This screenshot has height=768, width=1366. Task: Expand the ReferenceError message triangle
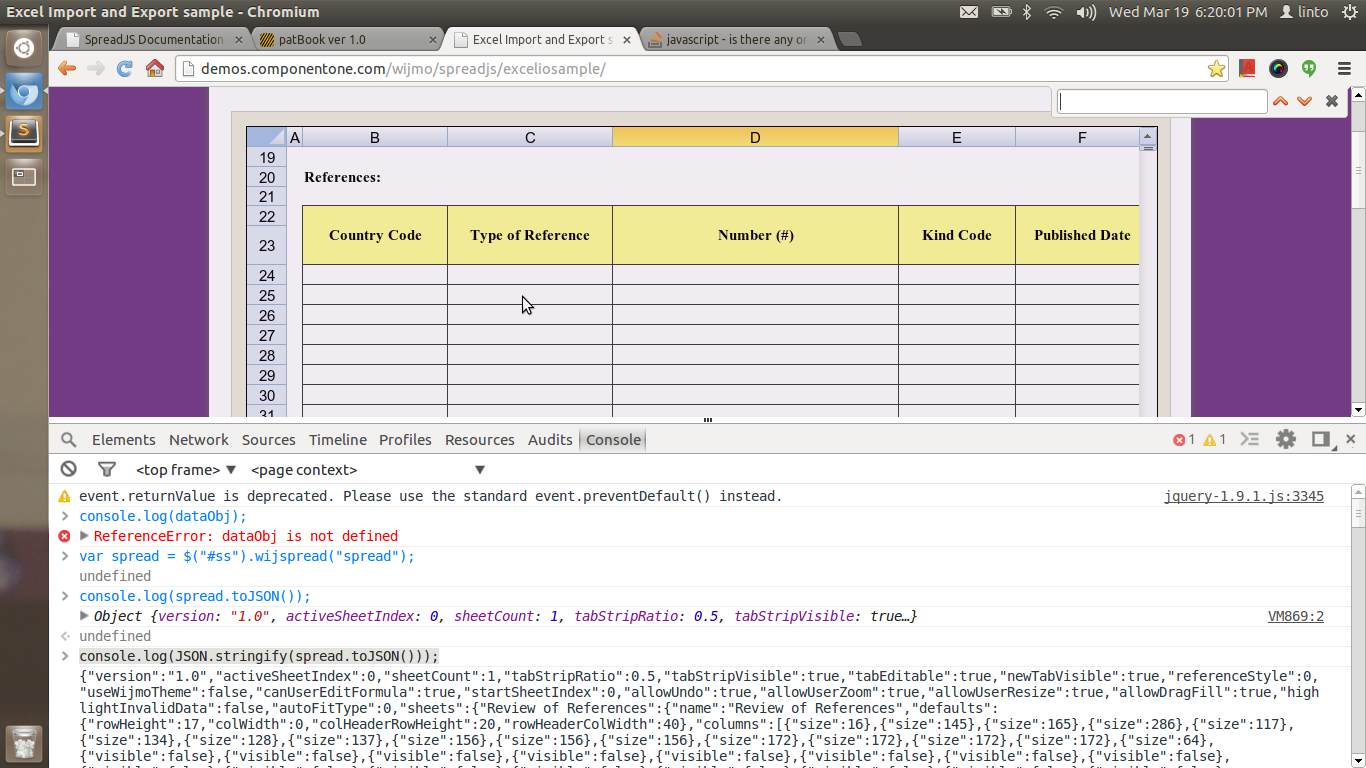85,536
